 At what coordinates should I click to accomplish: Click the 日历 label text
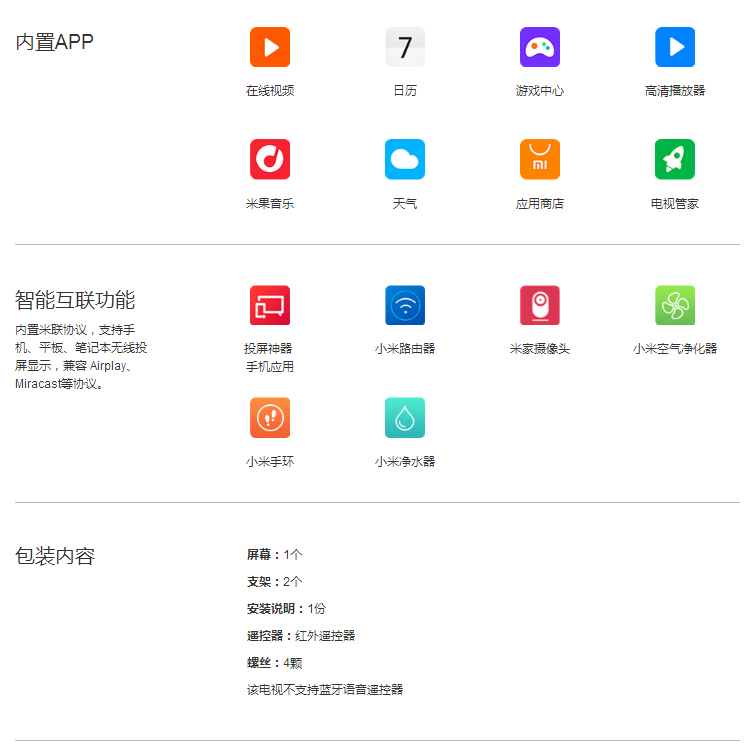click(x=405, y=91)
